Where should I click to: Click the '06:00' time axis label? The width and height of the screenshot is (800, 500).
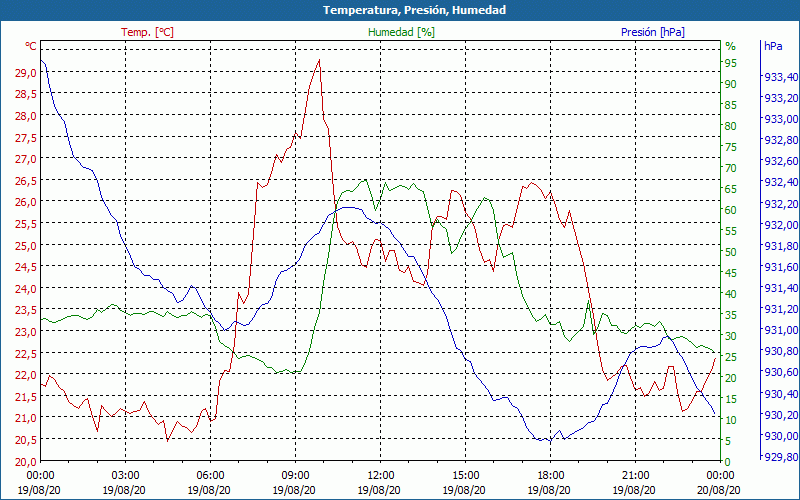[210, 476]
